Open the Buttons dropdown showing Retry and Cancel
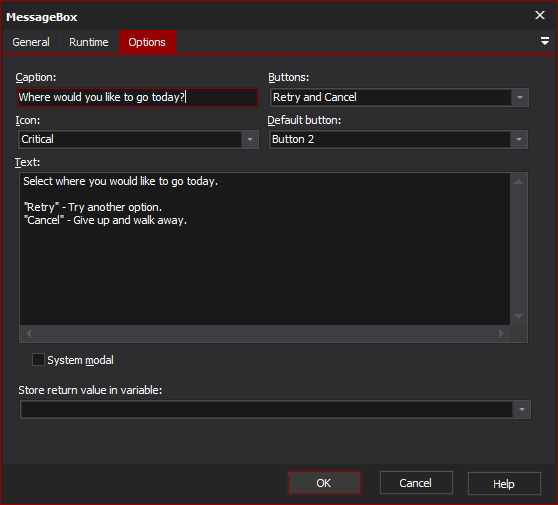 399,98
